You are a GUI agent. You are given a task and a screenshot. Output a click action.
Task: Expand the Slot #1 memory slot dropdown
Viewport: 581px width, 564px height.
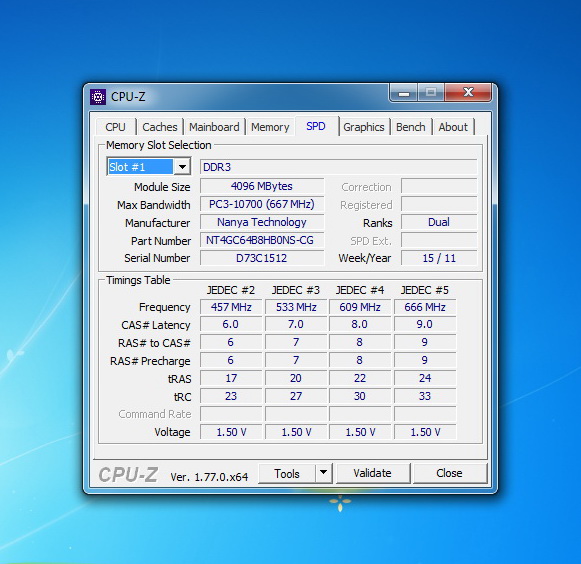[x=182, y=167]
